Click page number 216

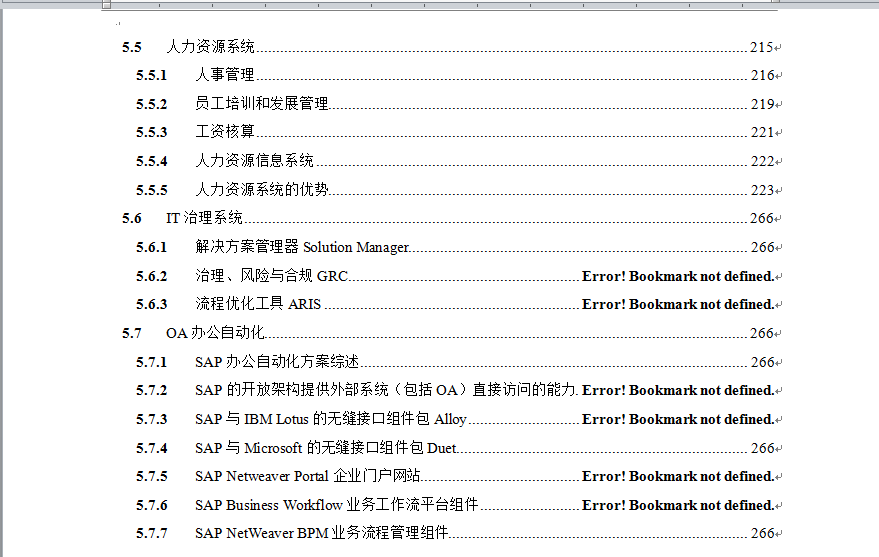point(762,75)
